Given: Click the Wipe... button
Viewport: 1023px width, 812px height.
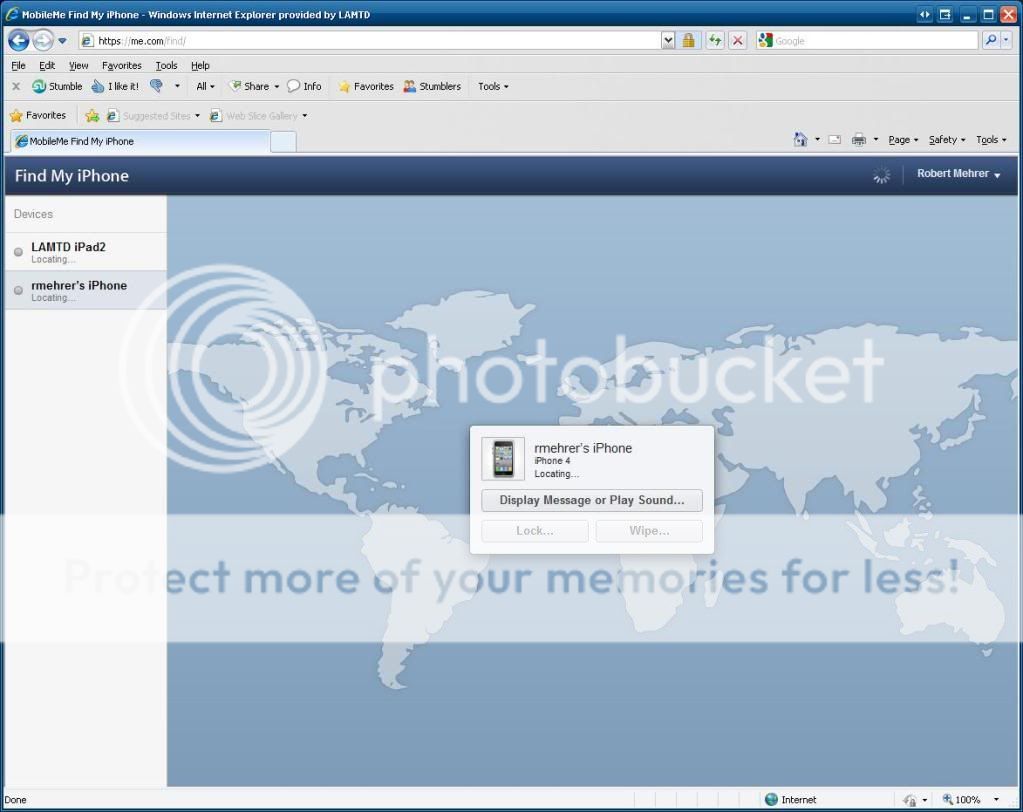Looking at the screenshot, I should pyautogui.click(x=649, y=531).
